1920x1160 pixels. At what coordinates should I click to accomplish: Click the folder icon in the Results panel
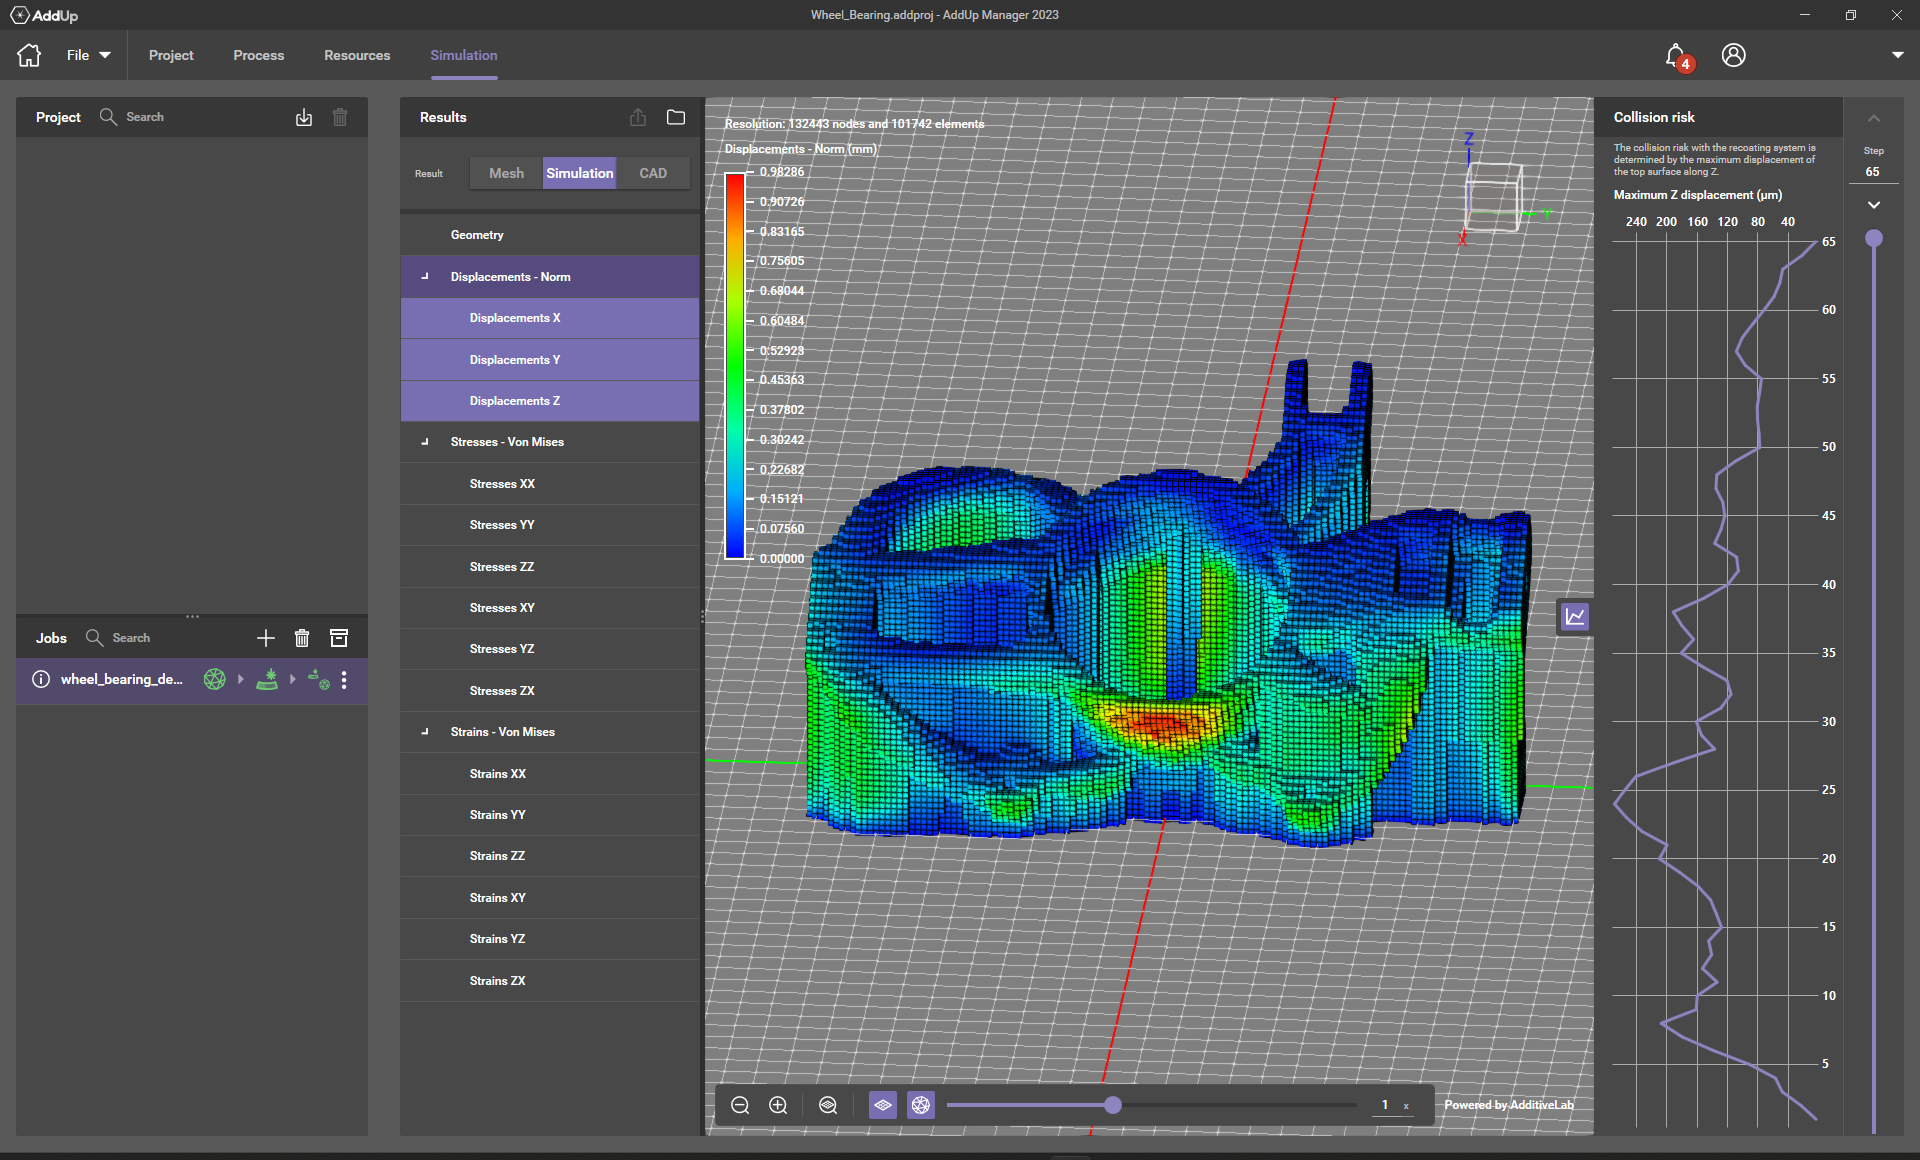[x=675, y=117]
